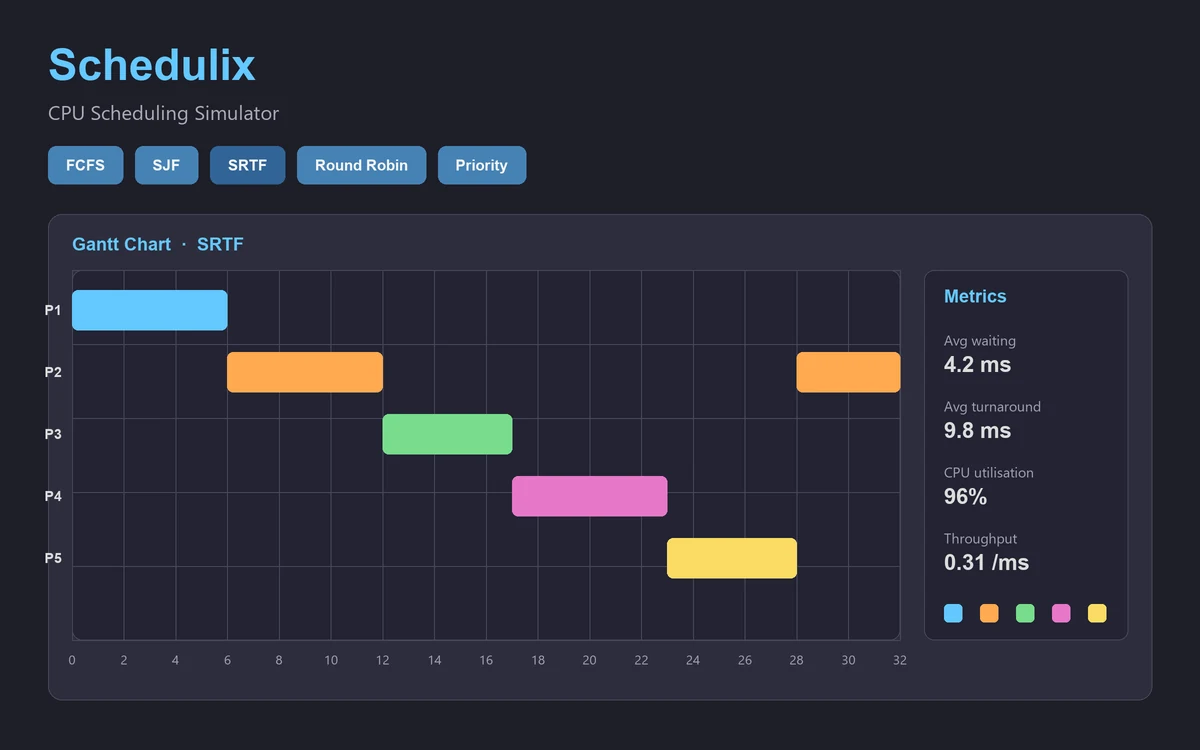
Task: Click the Avg waiting label
Action: (x=980, y=341)
